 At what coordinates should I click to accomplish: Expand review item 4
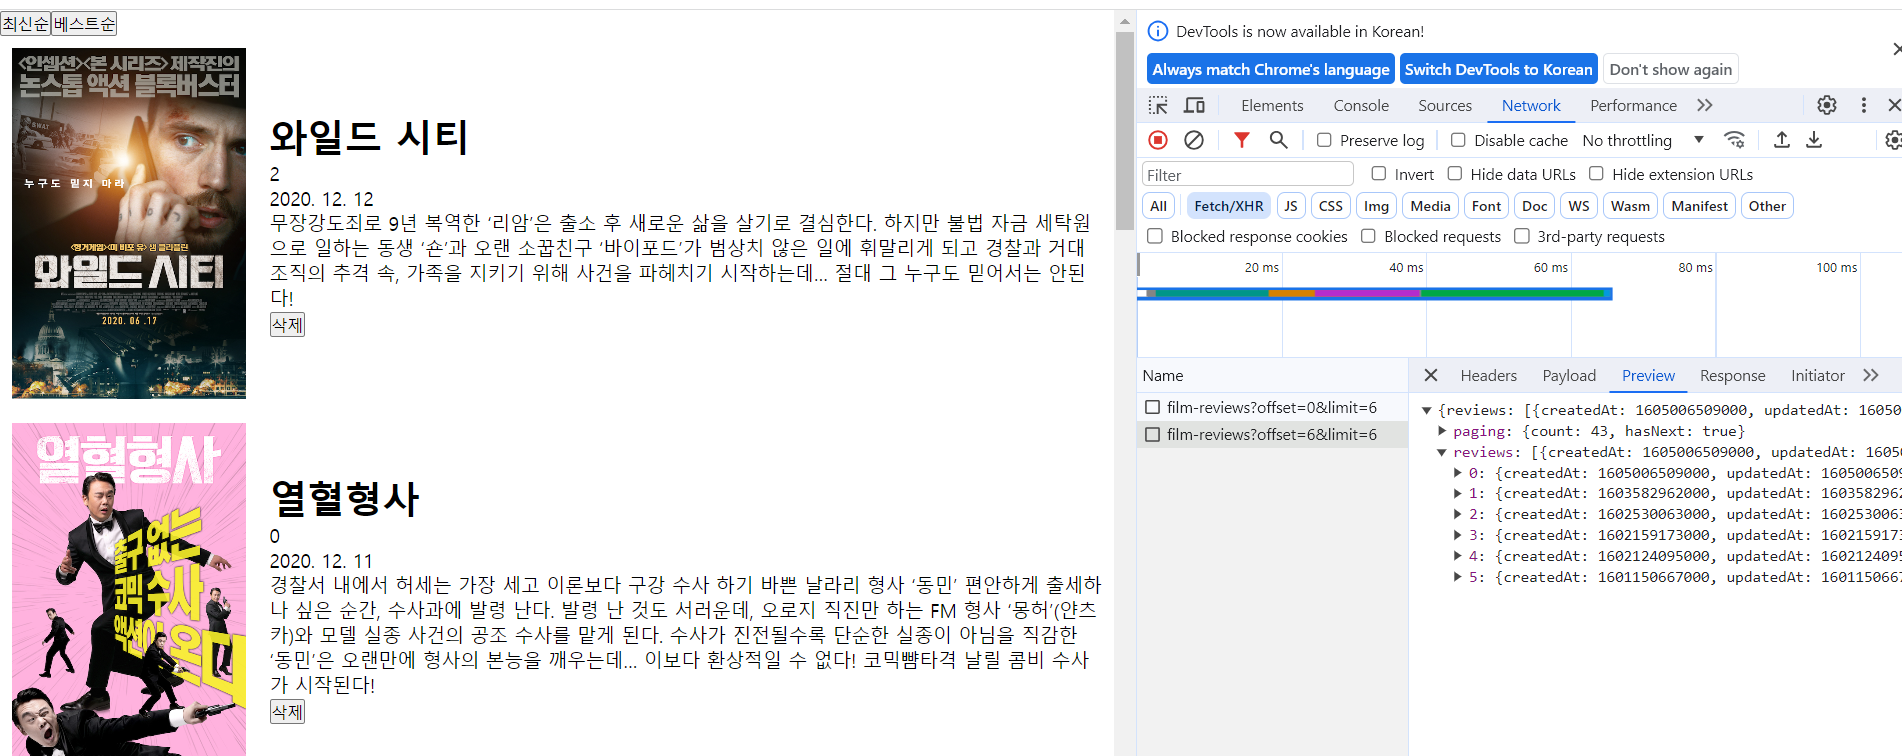pyautogui.click(x=1457, y=556)
